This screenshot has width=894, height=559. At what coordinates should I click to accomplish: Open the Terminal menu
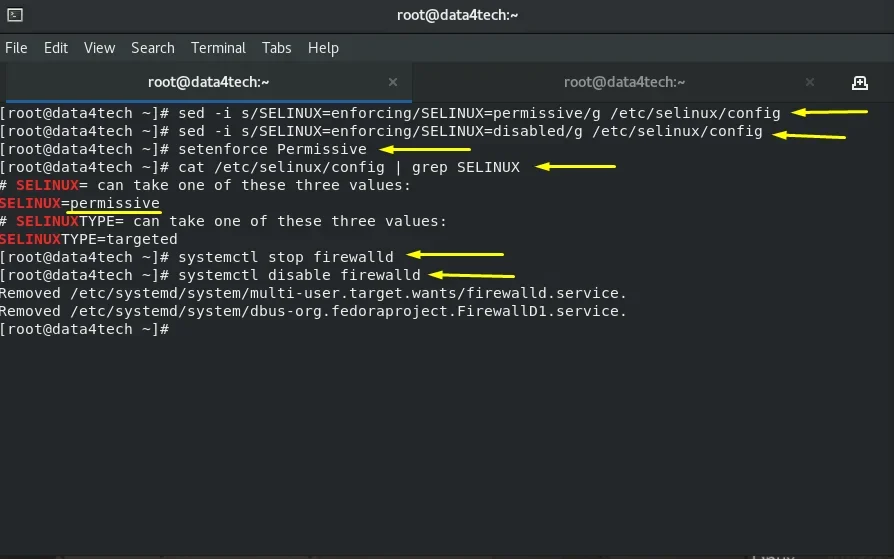point(218,48)
